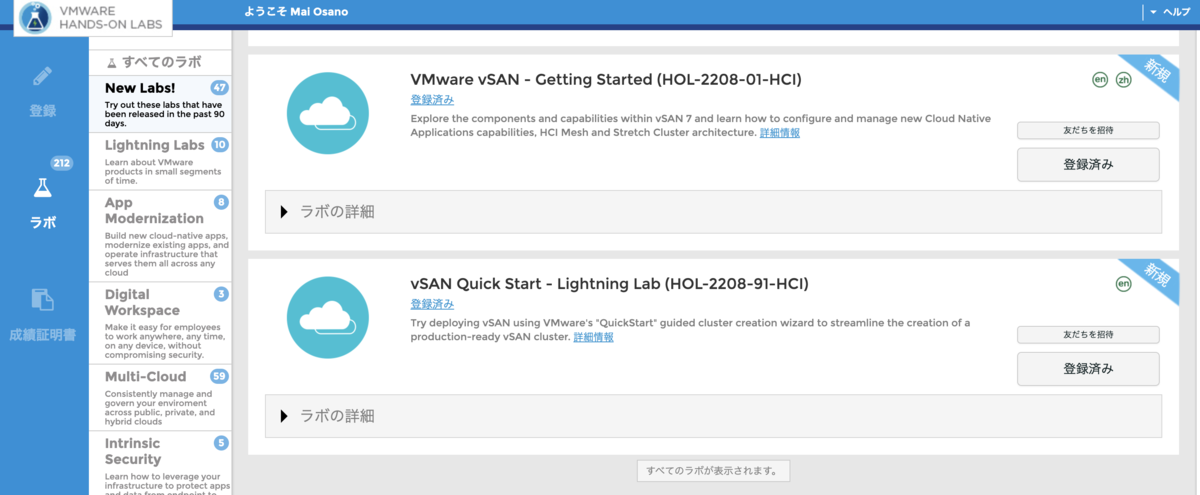Click 友だちを招待 for vSAN Getting Started

(x=1088, y=130)
